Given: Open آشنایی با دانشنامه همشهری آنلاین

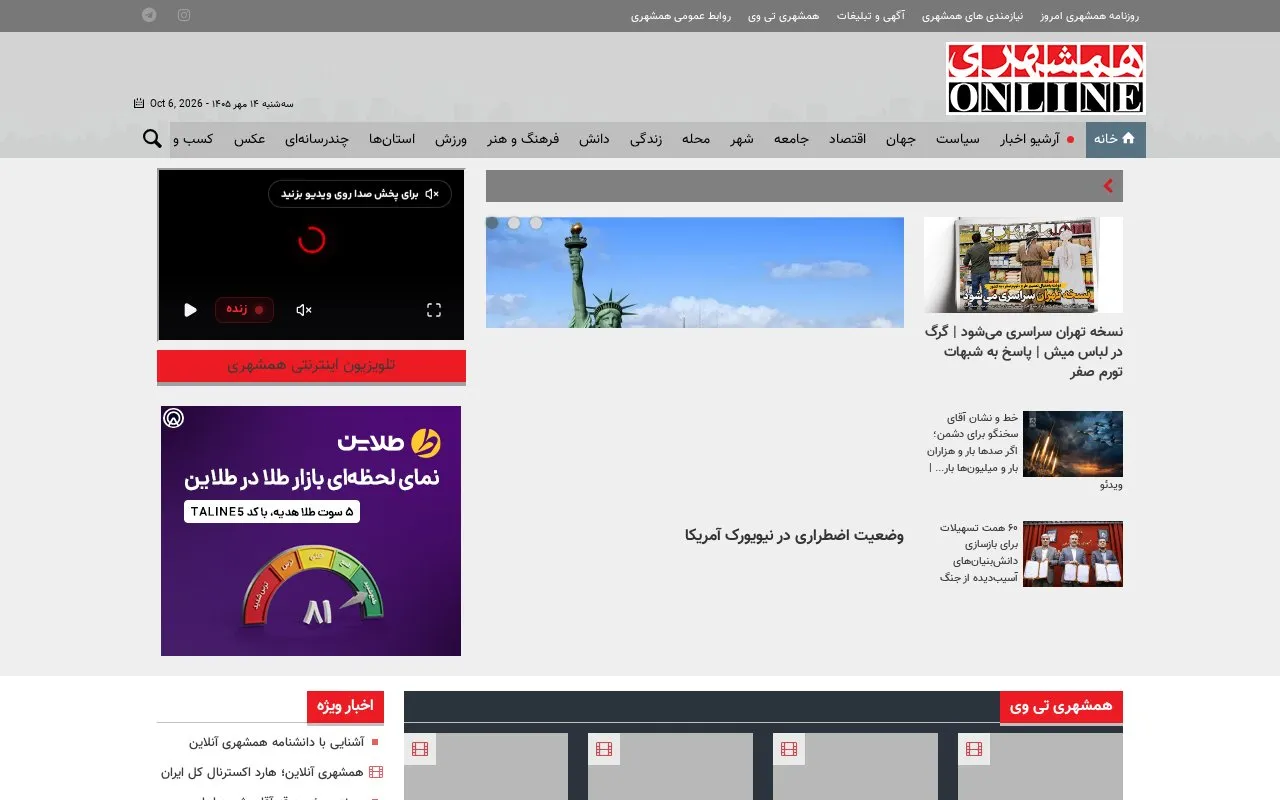Looking at the screenshot, I should point(274,742).
